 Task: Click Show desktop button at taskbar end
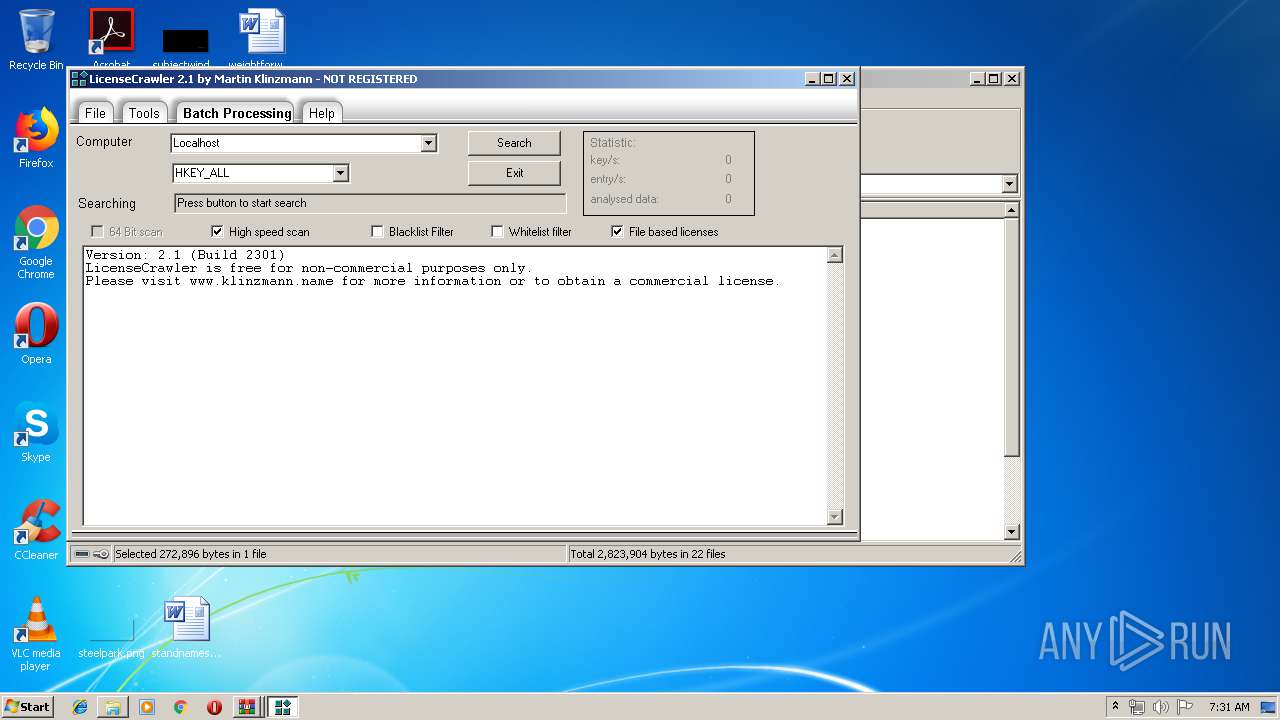click(1270, 707)
